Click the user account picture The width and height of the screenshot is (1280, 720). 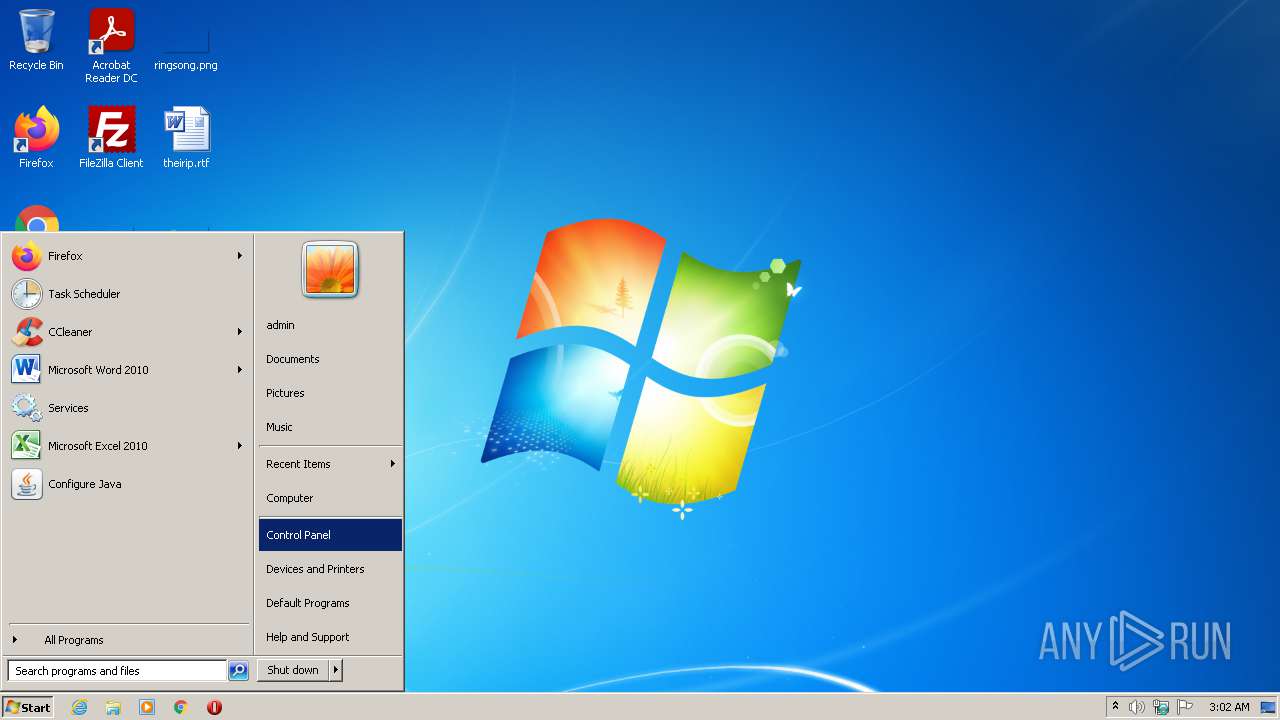[330, 270]
